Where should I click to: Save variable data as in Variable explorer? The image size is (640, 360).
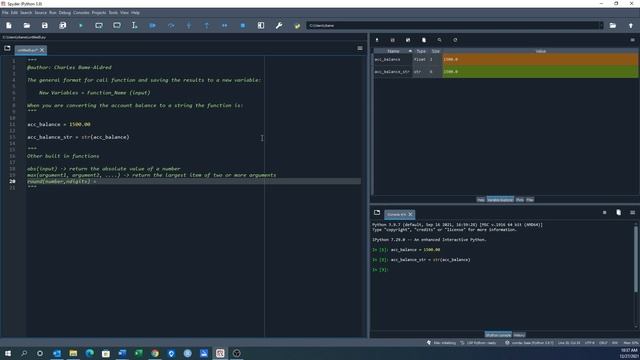[x=408, y=40]
